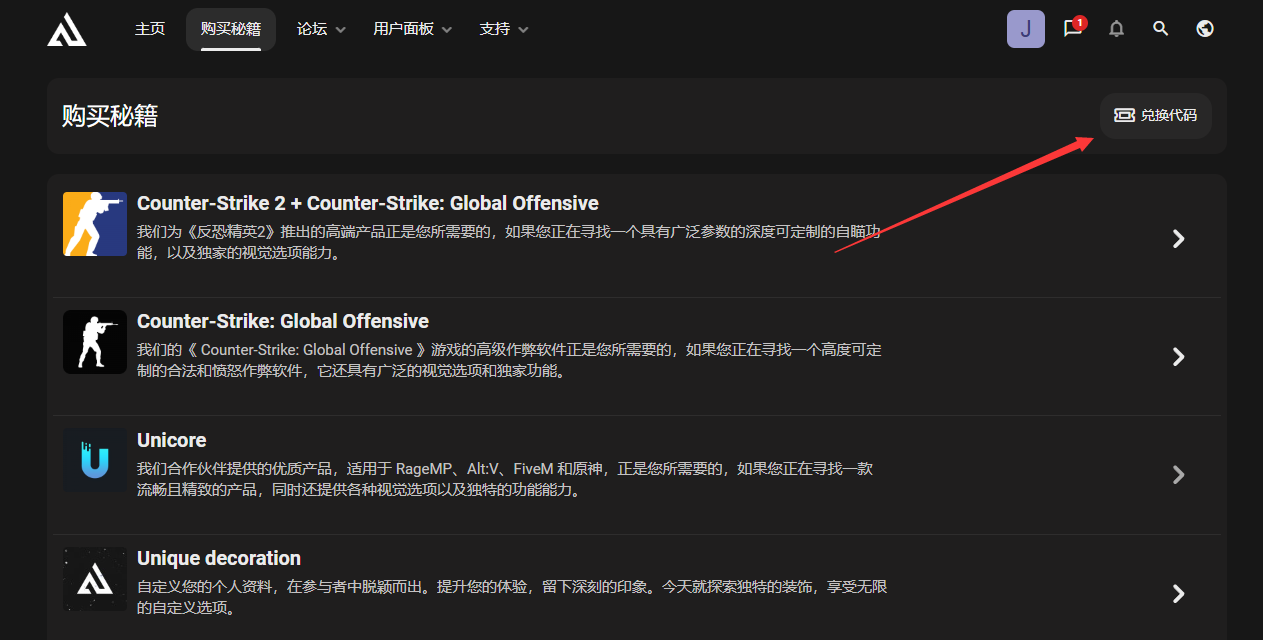Expand the 论坛 dropdown menu

[x=321, y=30]
